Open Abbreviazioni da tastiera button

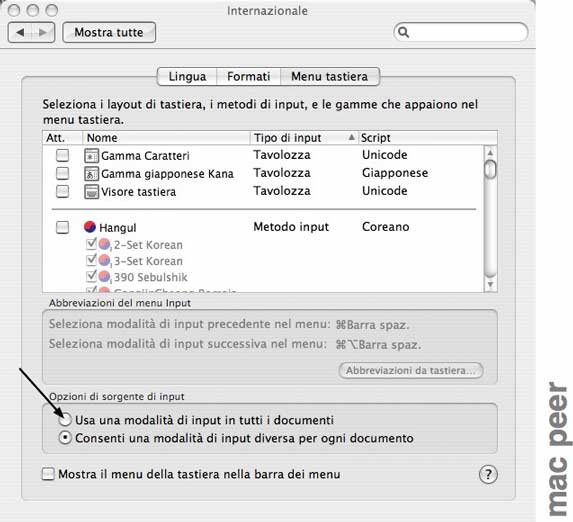[x=411, y=370]
